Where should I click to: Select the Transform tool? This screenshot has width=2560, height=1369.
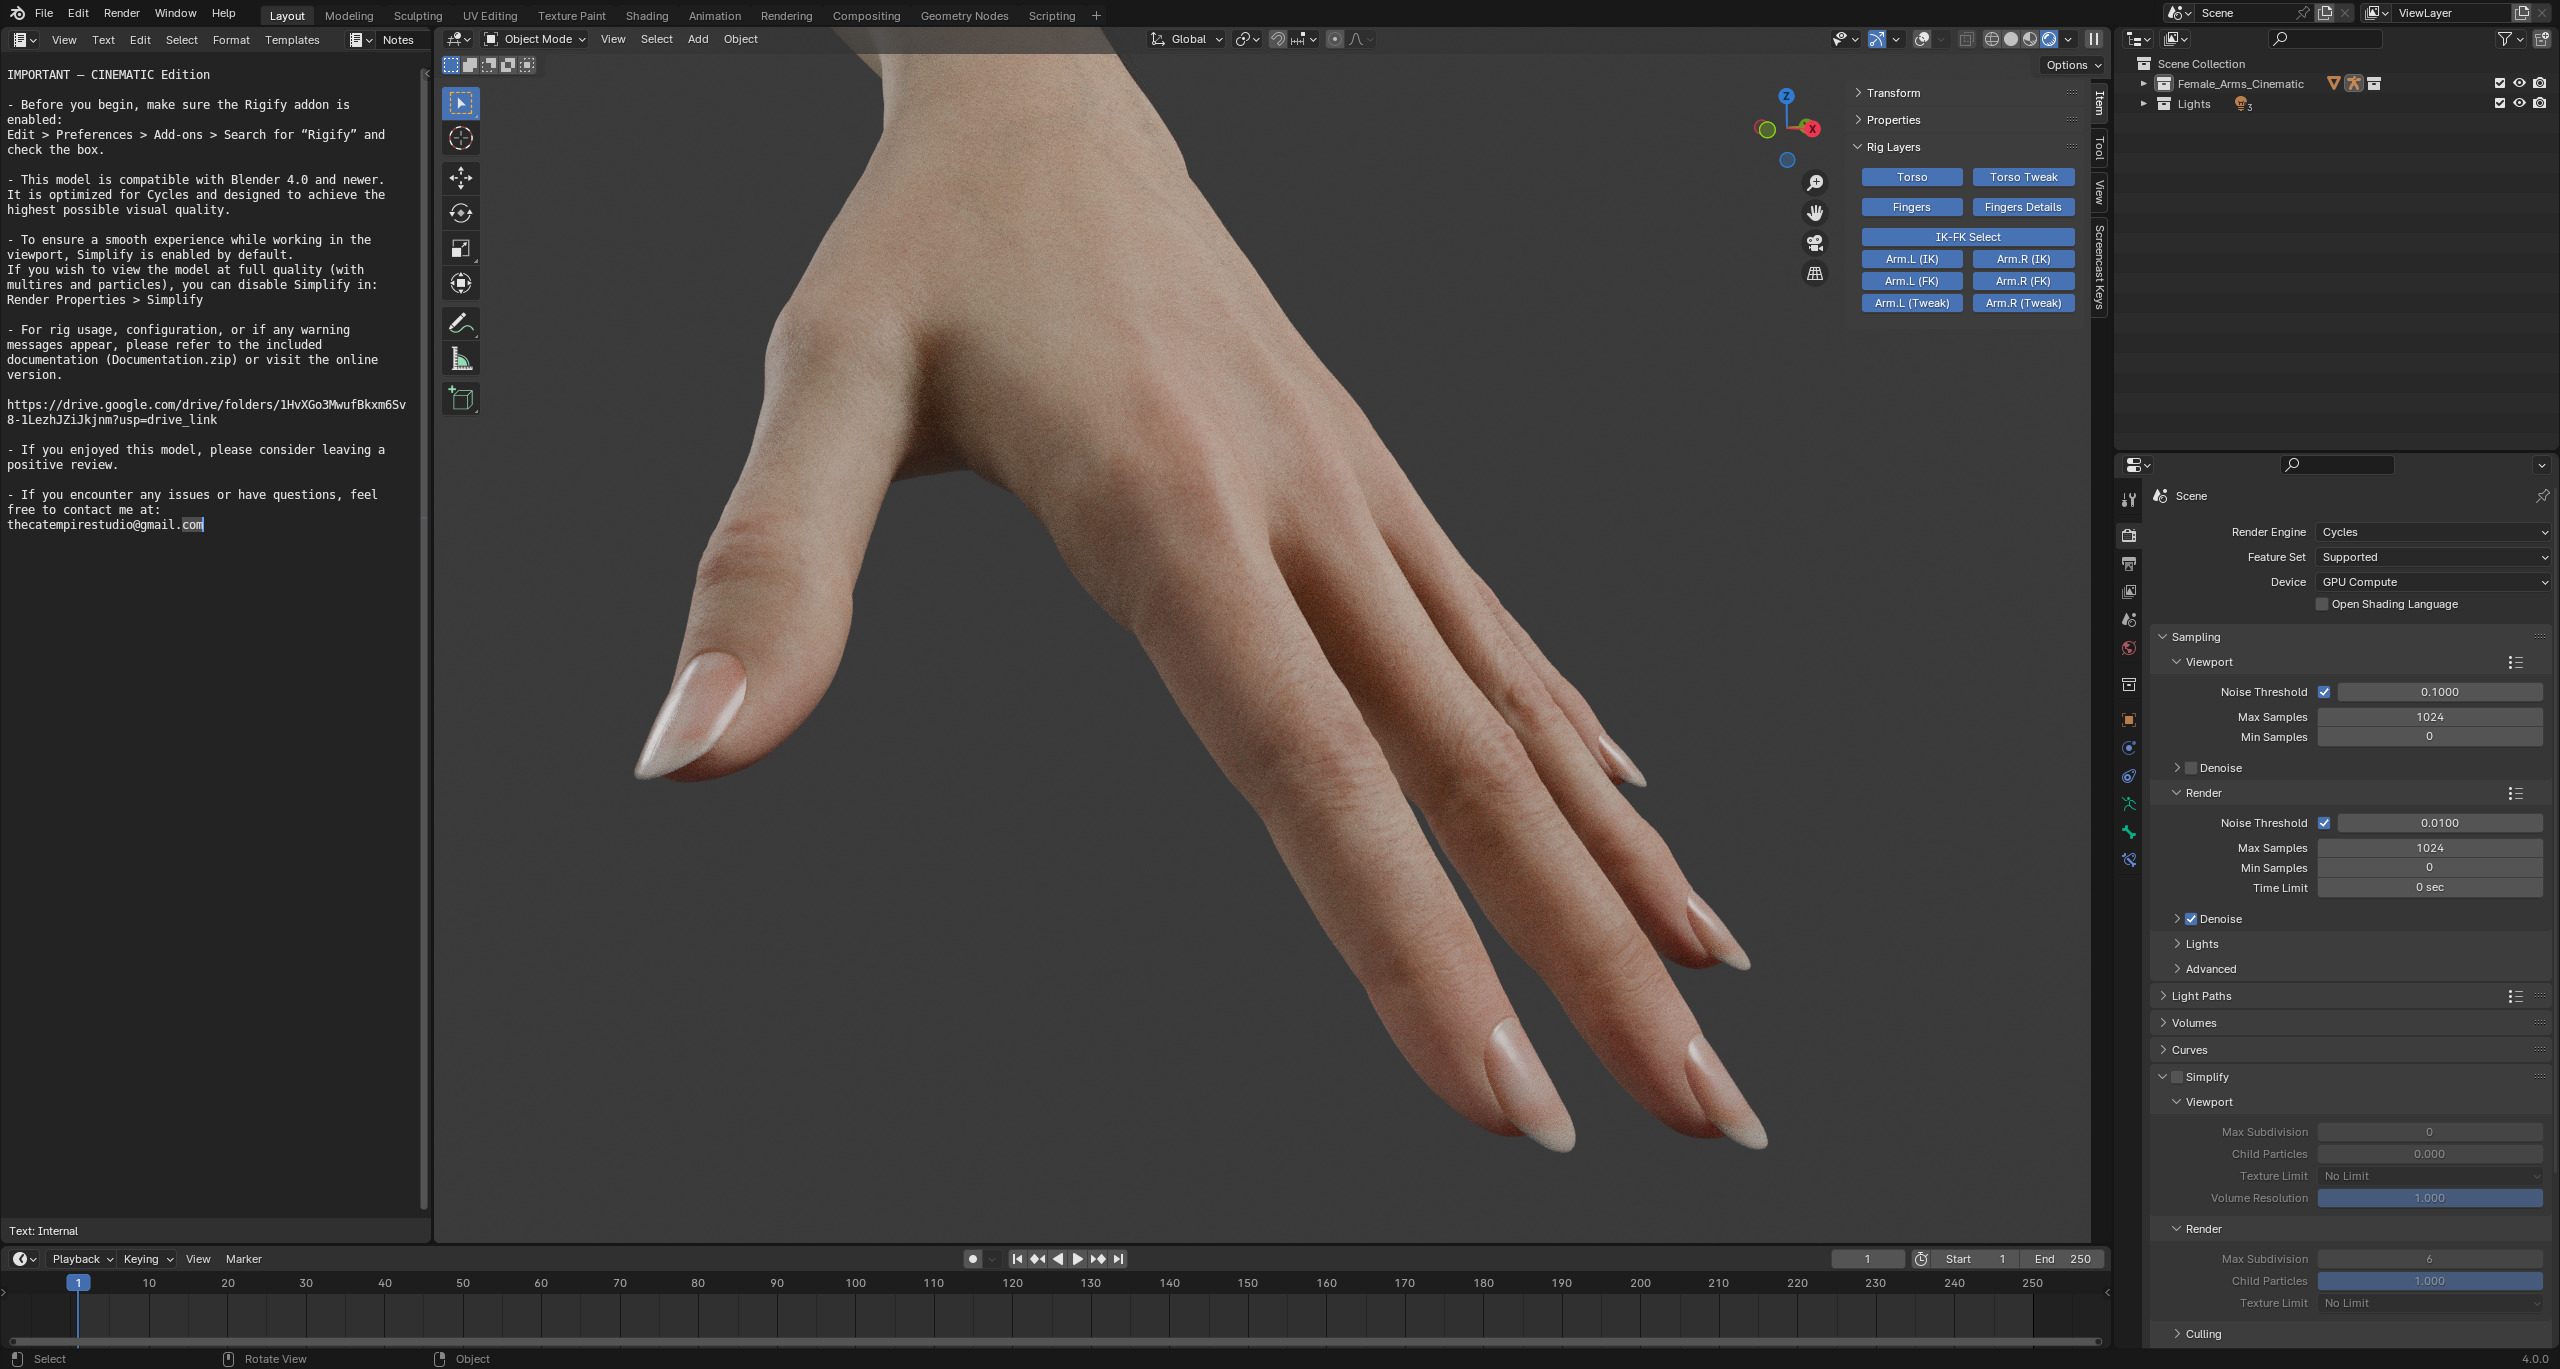(x=461, y=283)
